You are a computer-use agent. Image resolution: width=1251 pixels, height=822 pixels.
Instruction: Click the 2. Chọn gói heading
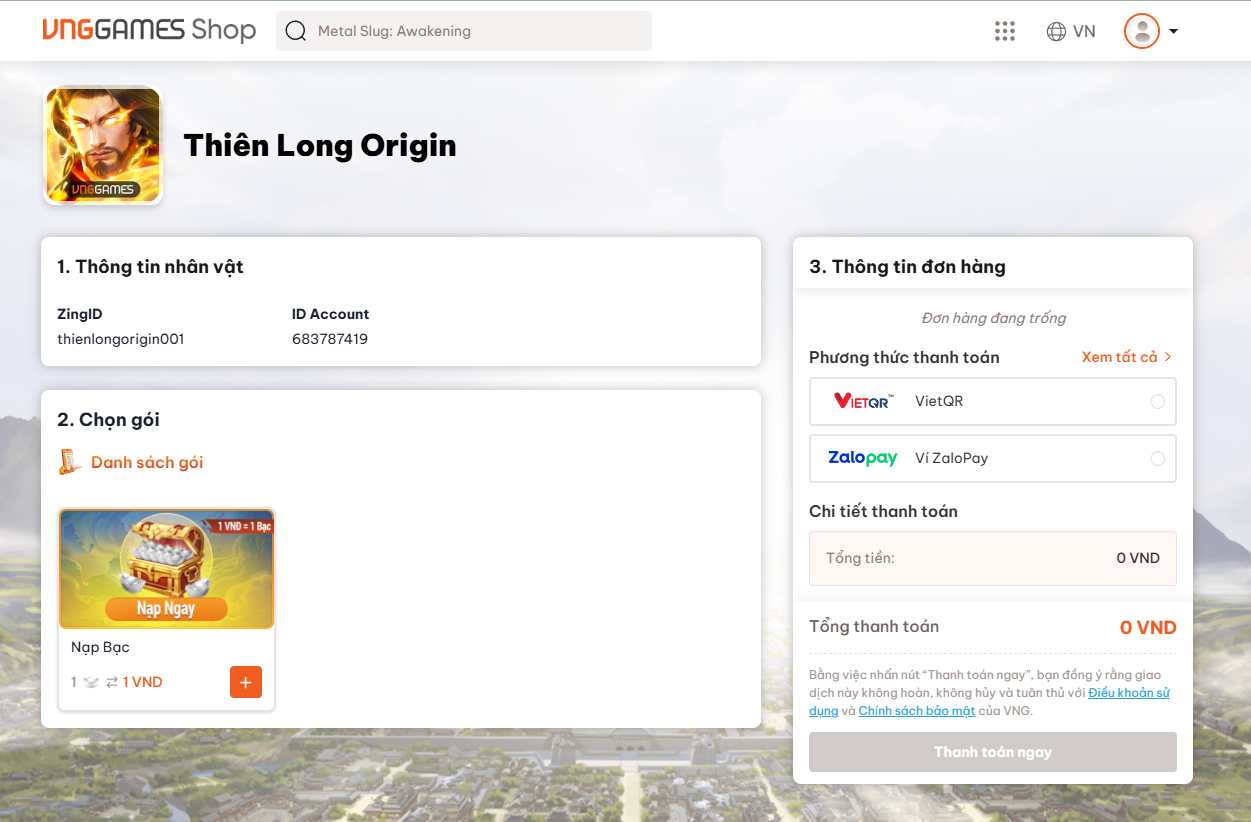click(108, 420)
